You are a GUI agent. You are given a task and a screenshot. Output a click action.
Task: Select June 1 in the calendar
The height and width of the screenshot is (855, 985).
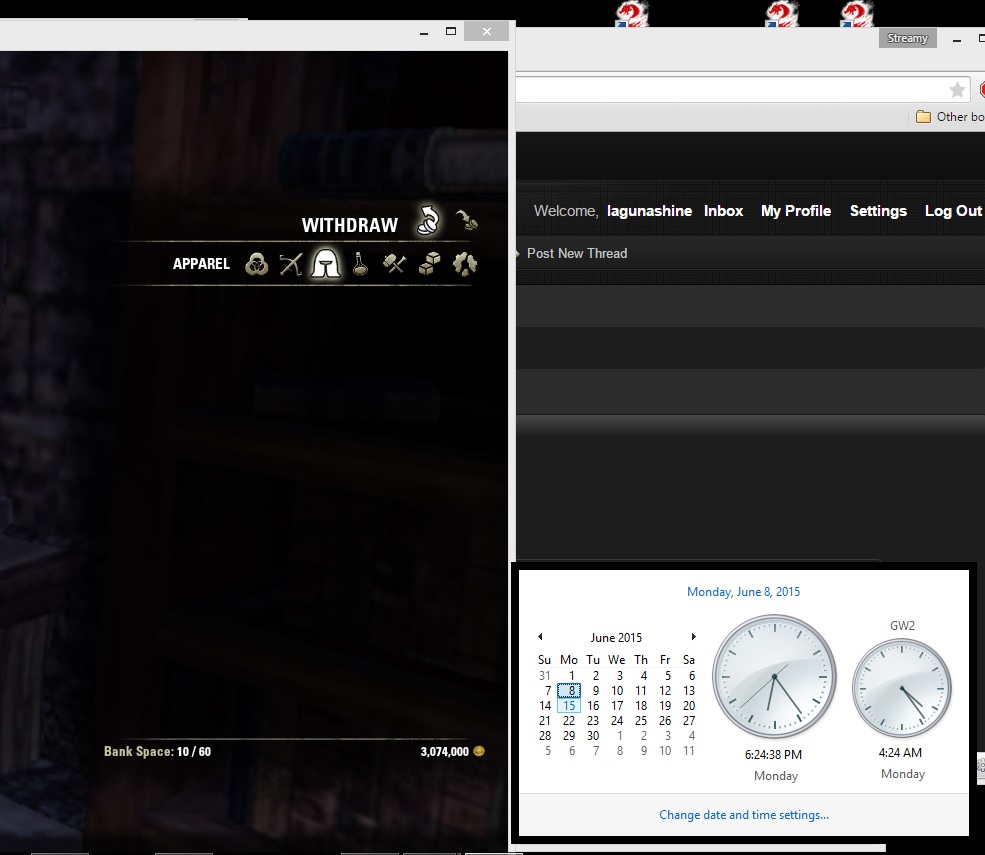tap(571, 675)
